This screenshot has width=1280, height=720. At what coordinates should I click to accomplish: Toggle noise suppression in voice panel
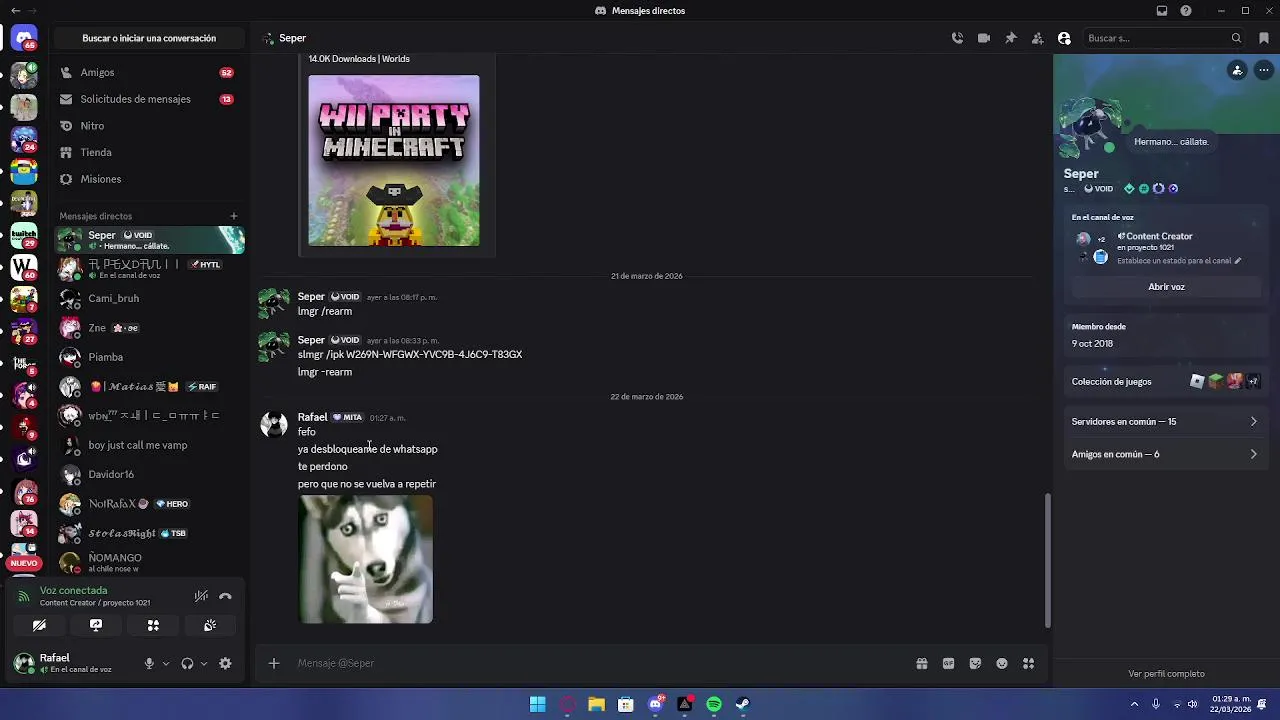pyautogui.click(x=201, y=596)
